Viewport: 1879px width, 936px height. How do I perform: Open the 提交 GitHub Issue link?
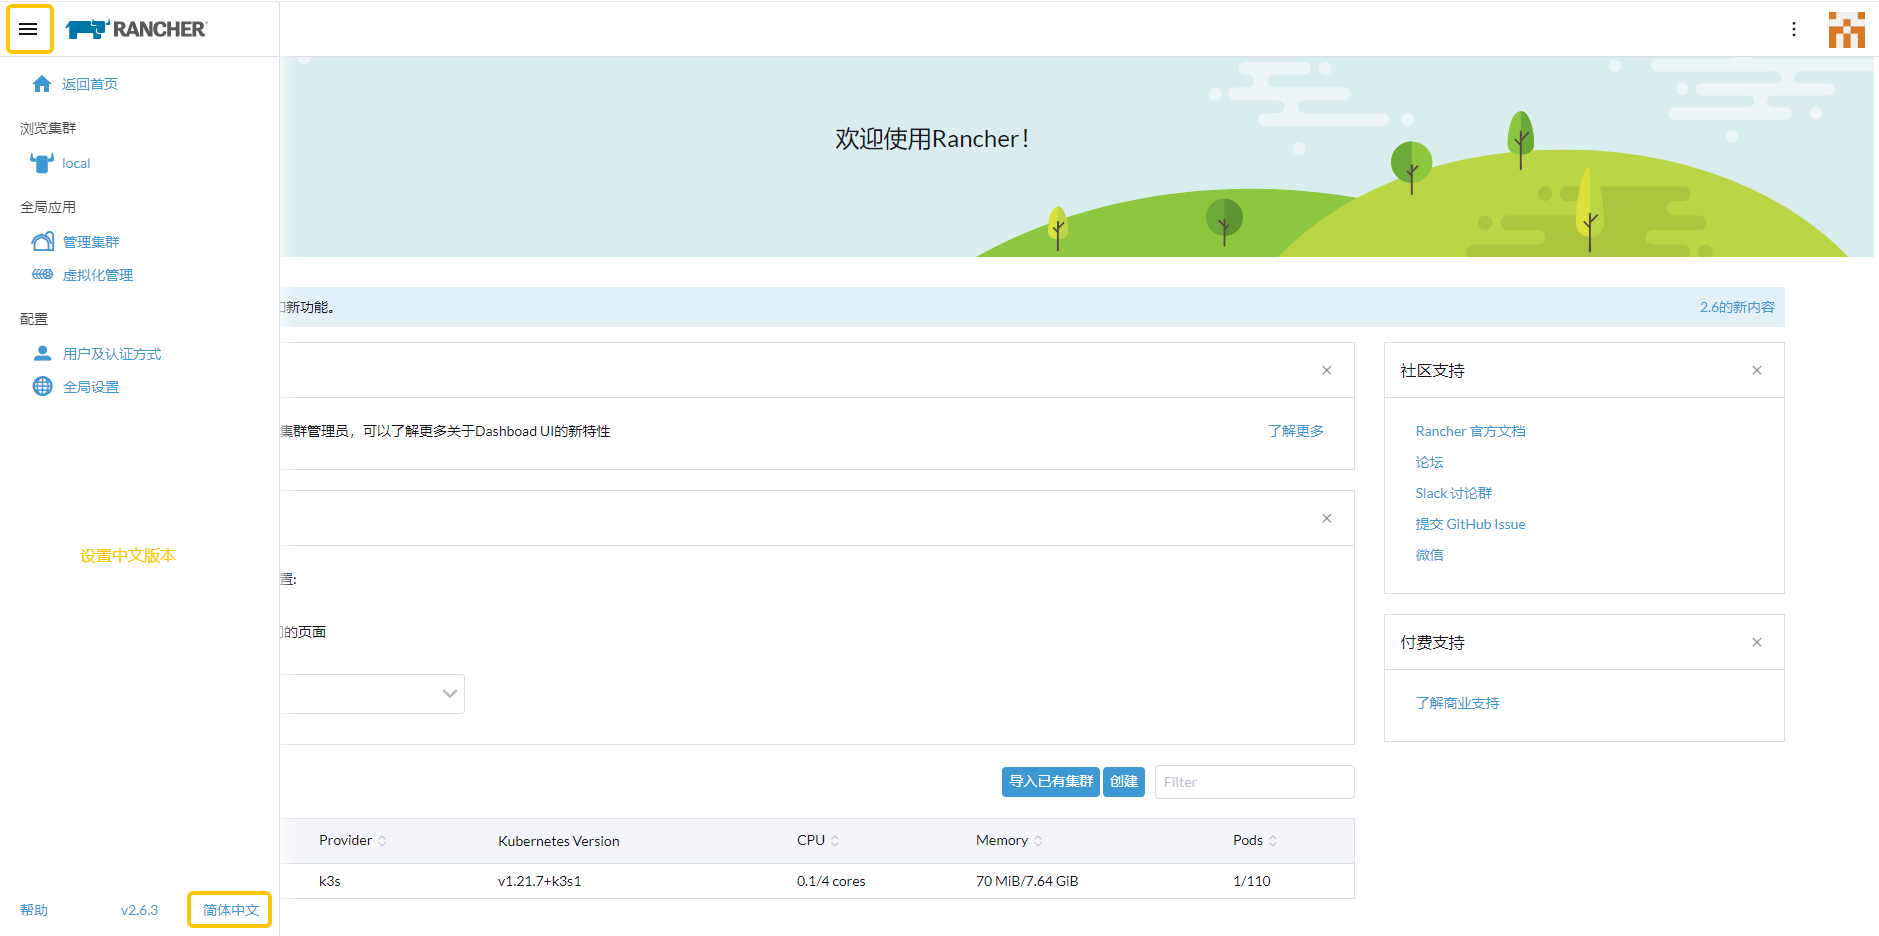[1470, 524]
